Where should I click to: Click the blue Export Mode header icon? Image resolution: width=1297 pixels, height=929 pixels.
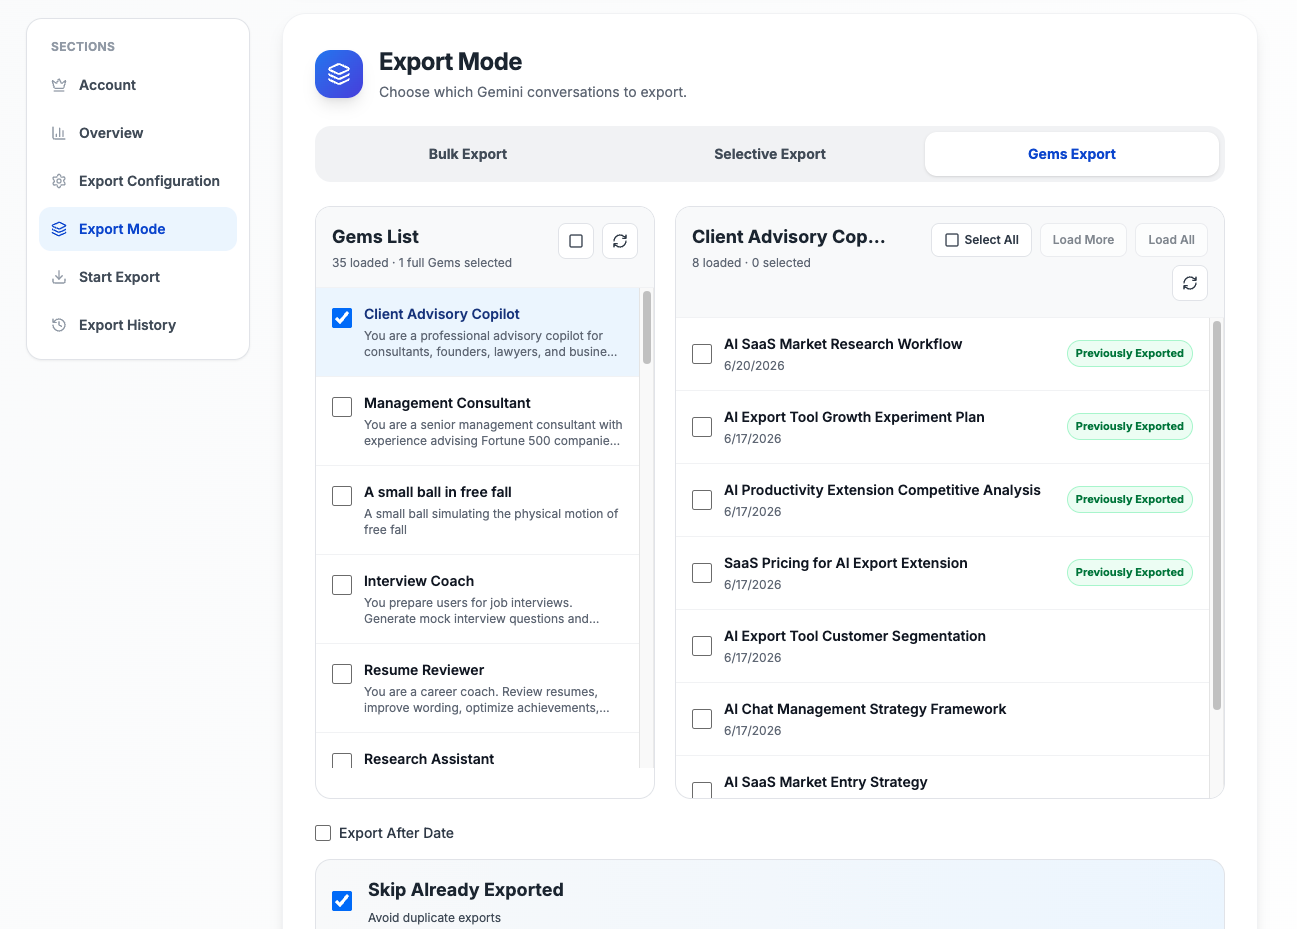pos(339,74)
